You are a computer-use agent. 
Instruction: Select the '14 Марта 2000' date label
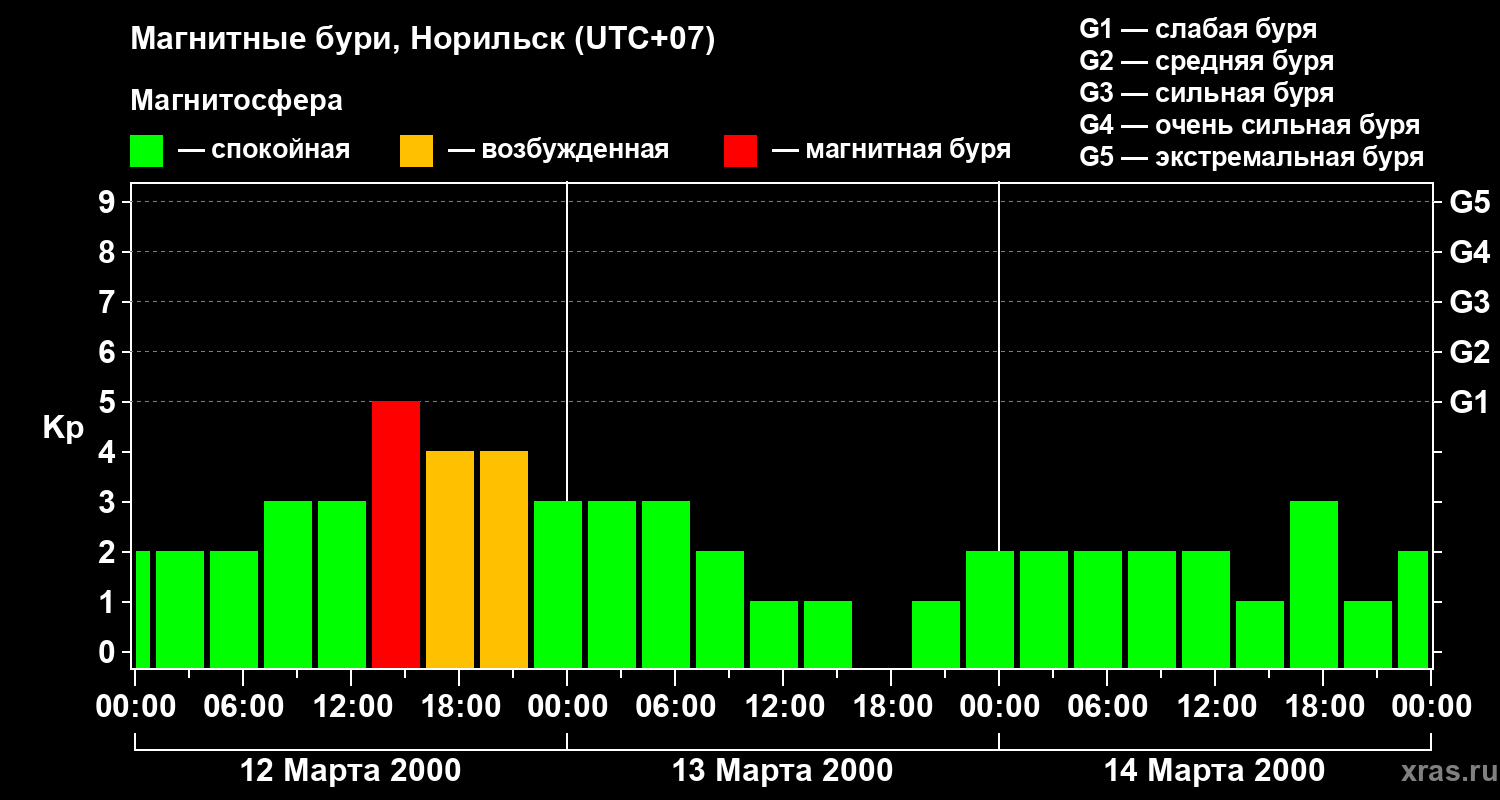click(1214, 771)
